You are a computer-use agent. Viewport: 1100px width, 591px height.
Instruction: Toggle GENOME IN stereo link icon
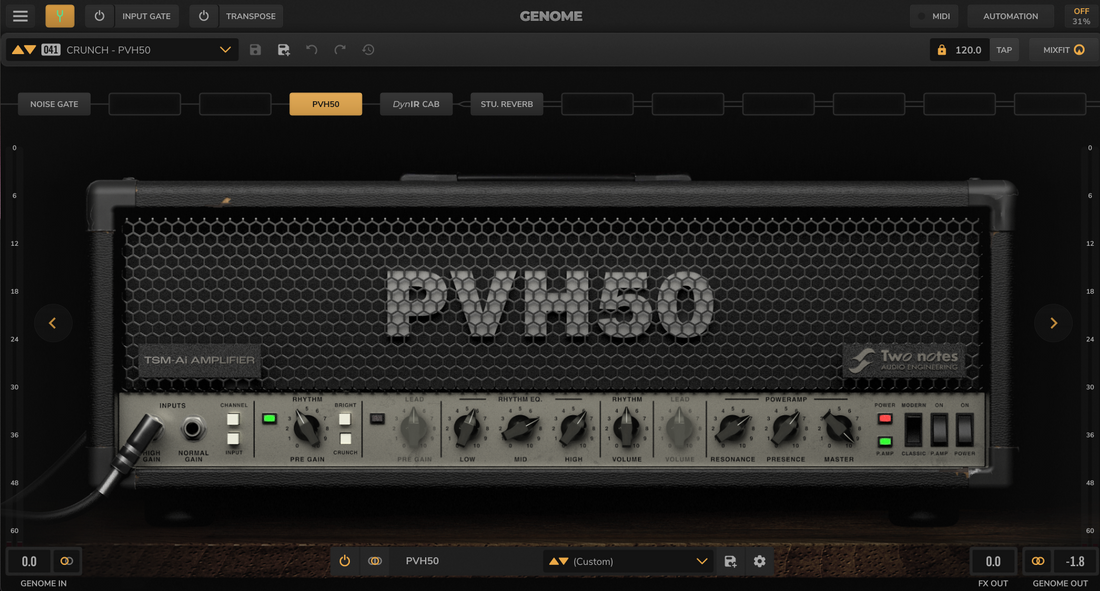[67, 562]
